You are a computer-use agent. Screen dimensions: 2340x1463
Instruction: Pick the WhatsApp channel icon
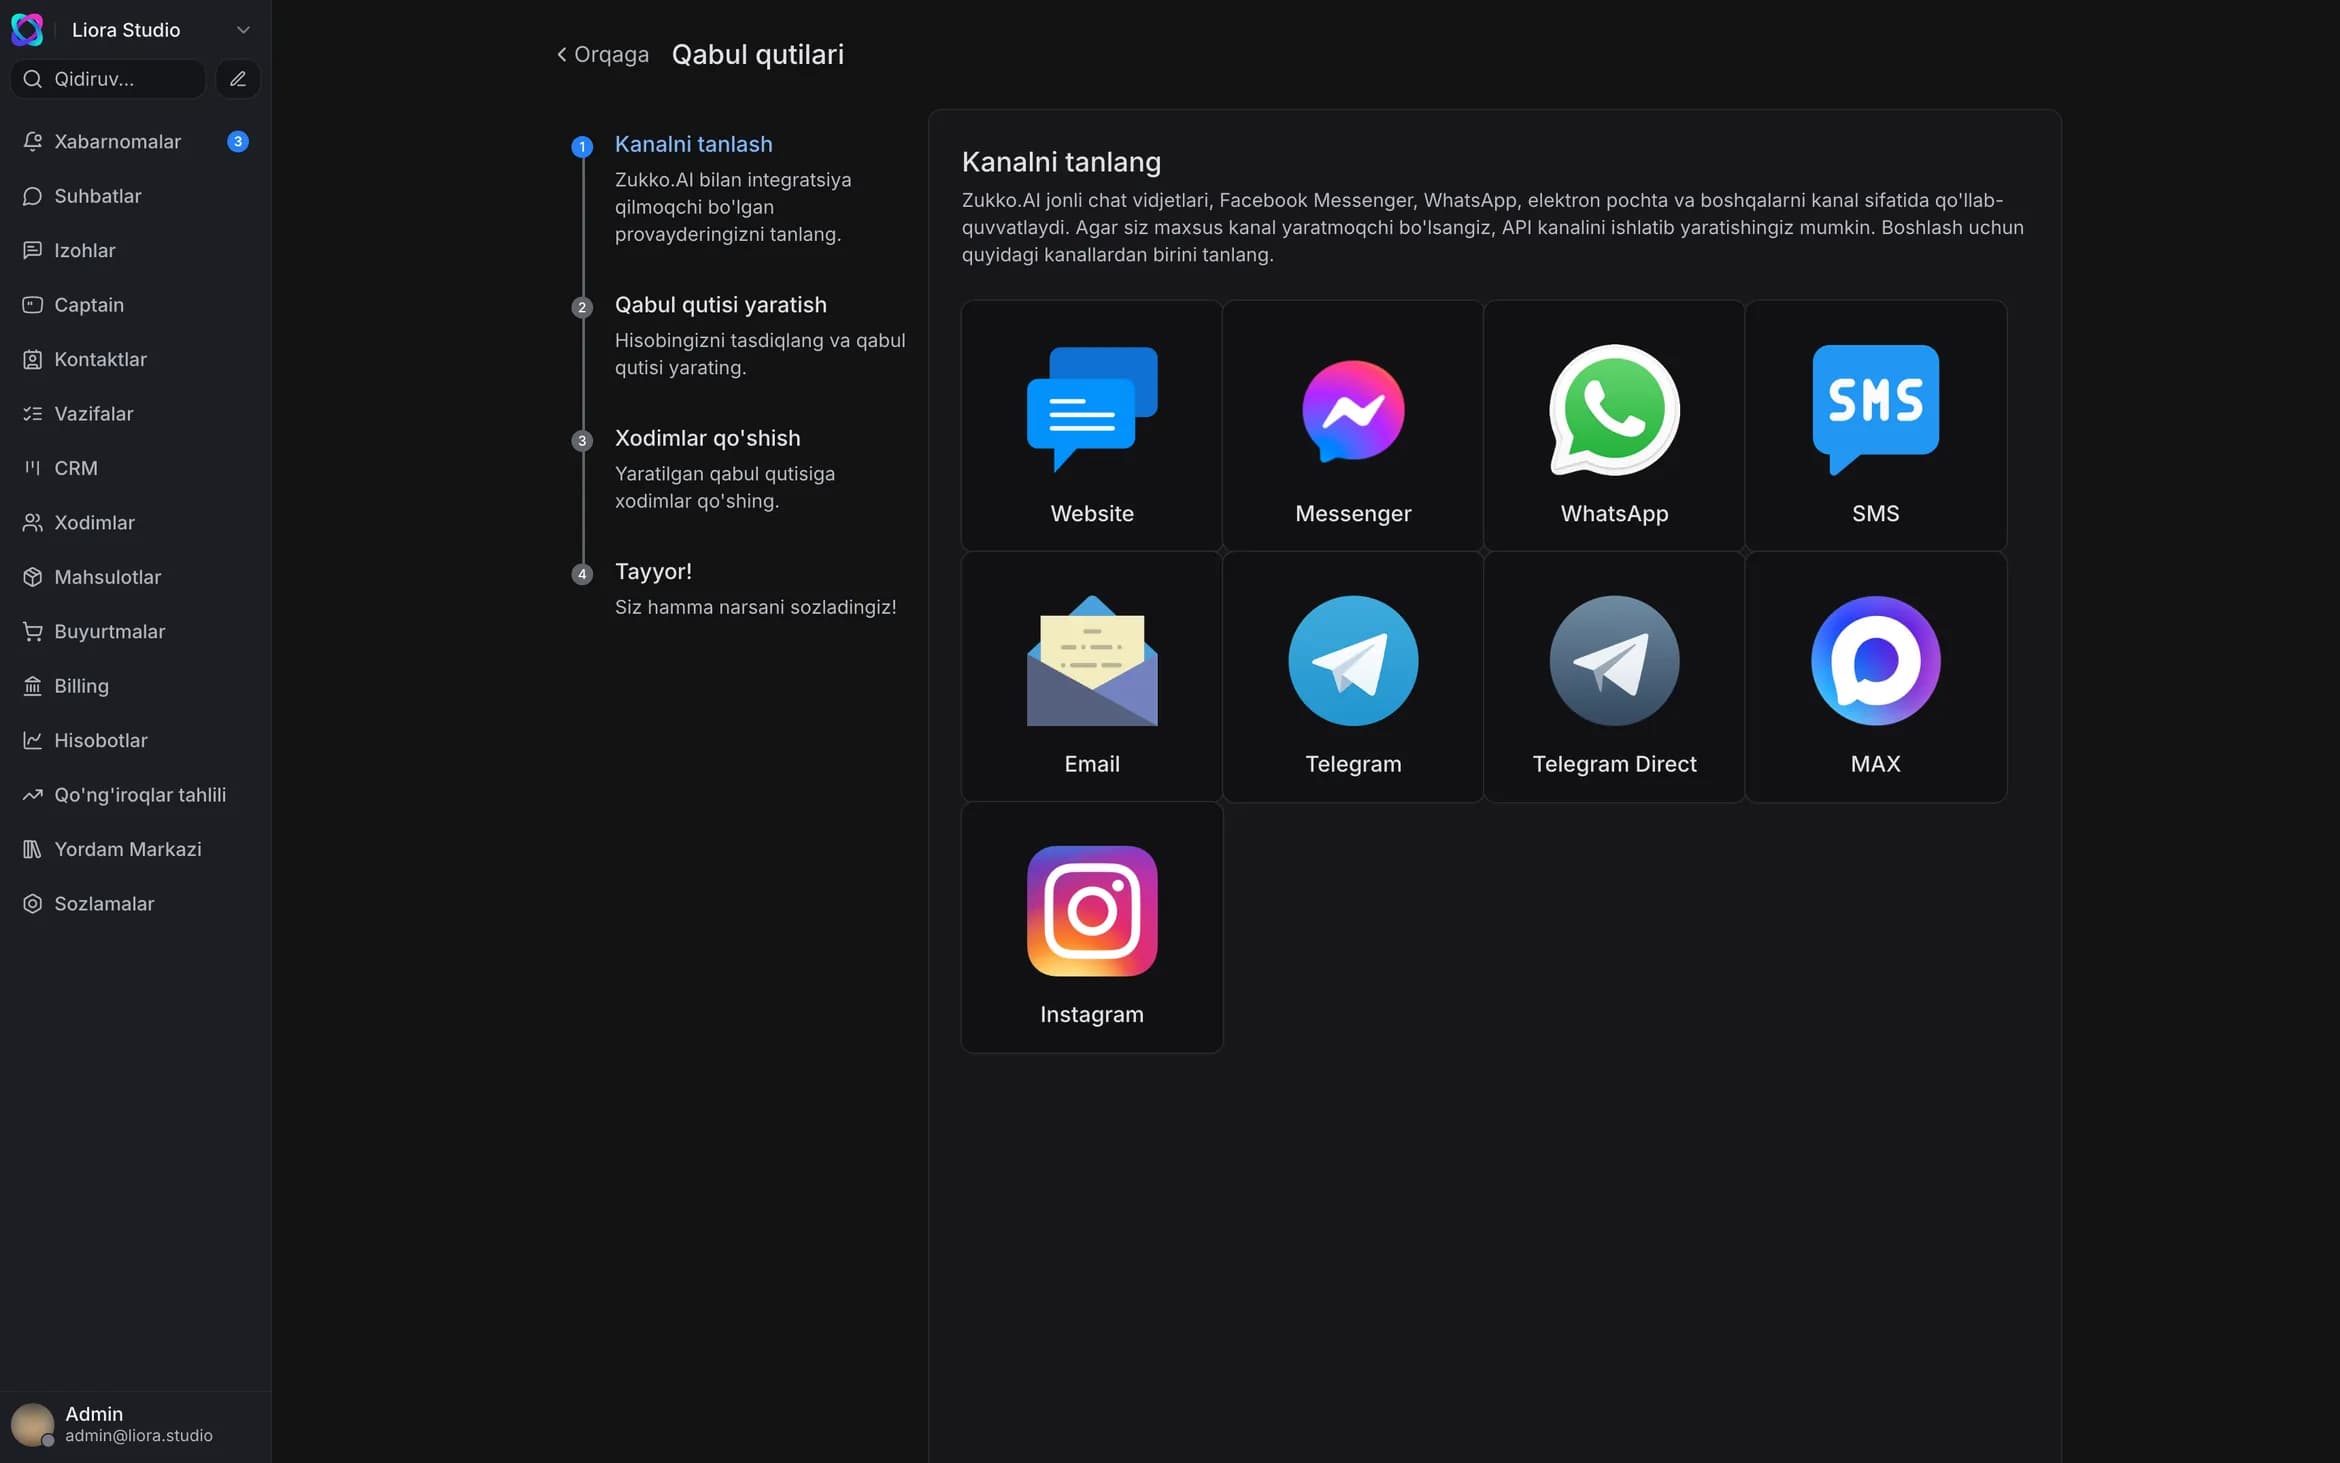click(x=1614, y=410)
